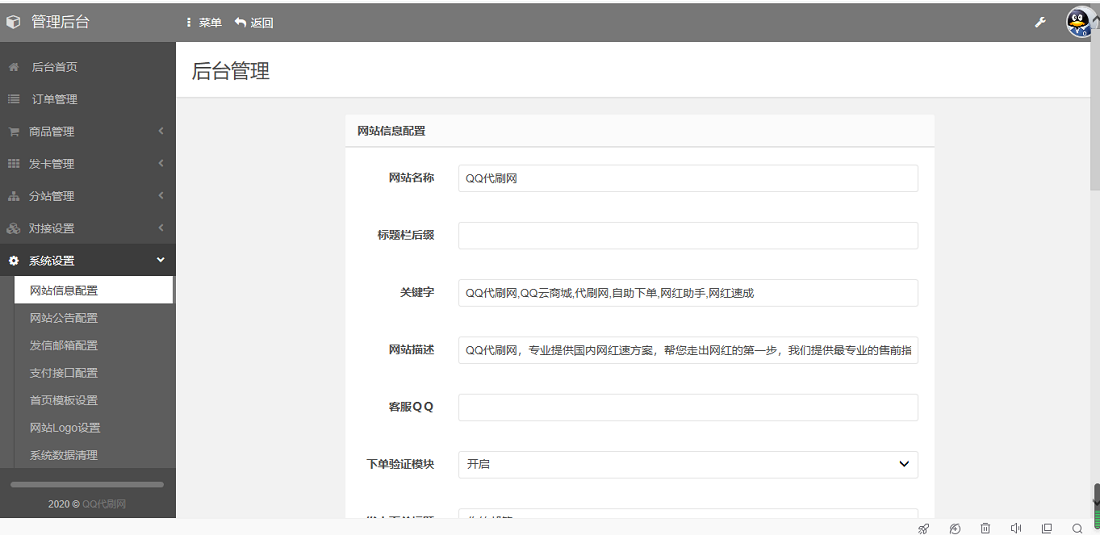
Task: Click the speaker mute icon in bottom bar
Action: [x=1016, y=528]
